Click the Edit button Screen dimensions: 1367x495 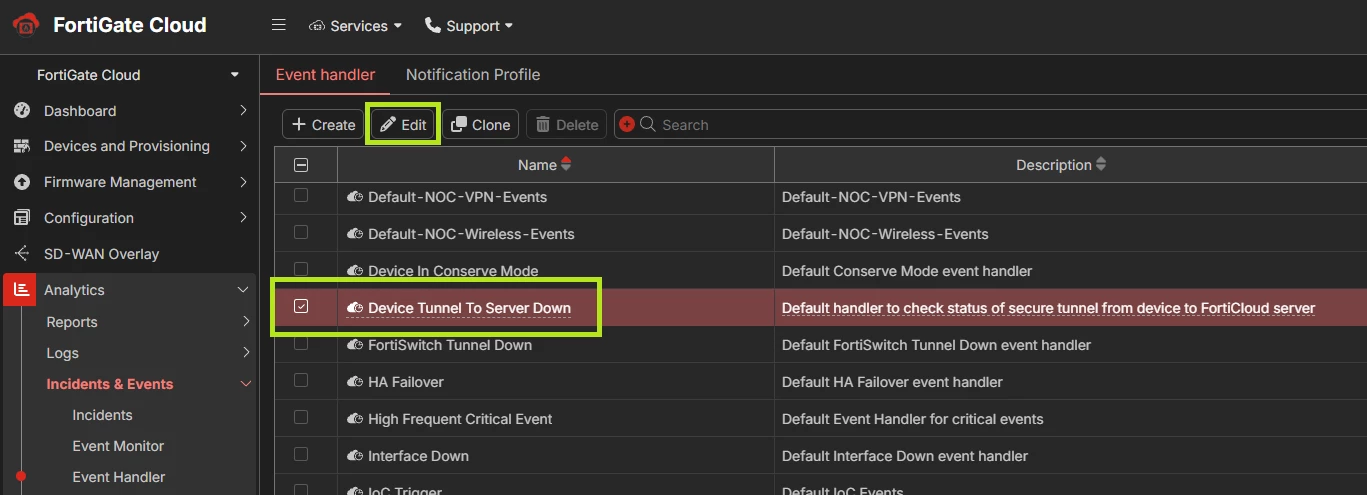403,125
